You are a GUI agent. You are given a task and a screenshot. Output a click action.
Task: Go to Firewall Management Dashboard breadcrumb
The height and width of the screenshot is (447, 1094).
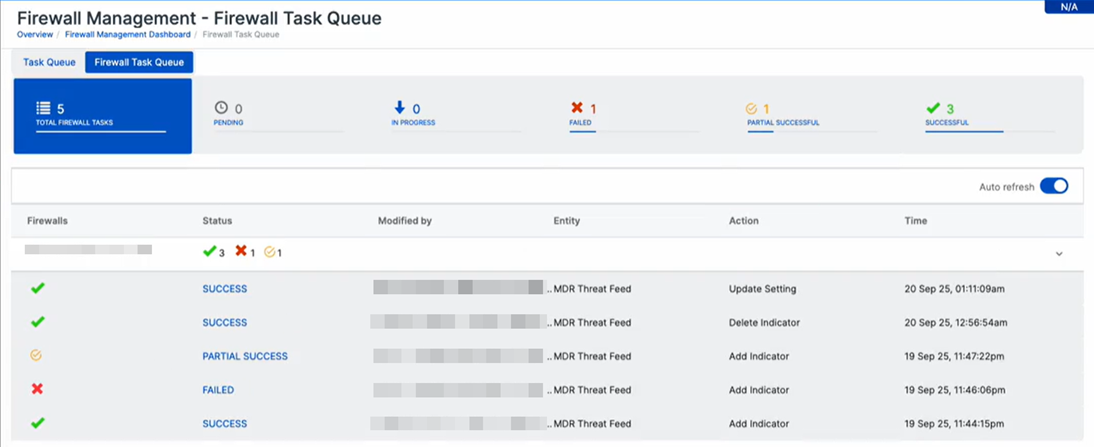click(x=130, y=34)
